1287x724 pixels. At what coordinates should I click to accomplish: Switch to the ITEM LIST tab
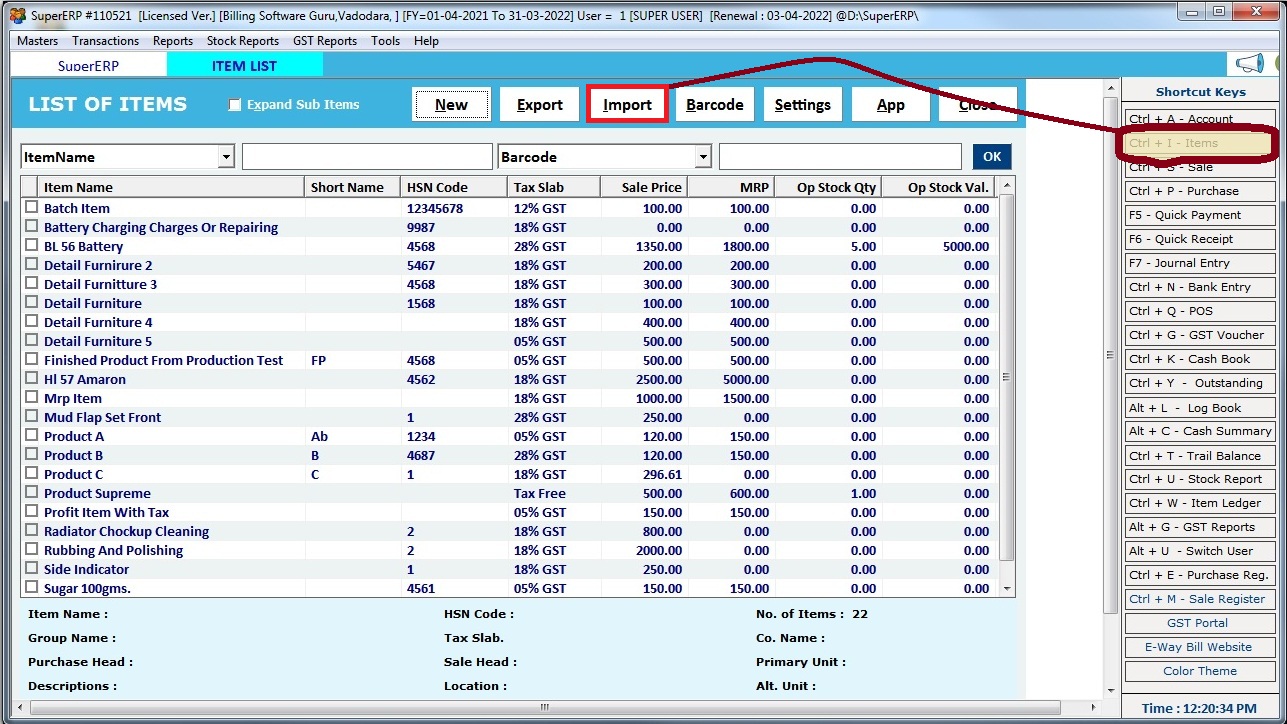pyautogui.click(x=245, y=63)
